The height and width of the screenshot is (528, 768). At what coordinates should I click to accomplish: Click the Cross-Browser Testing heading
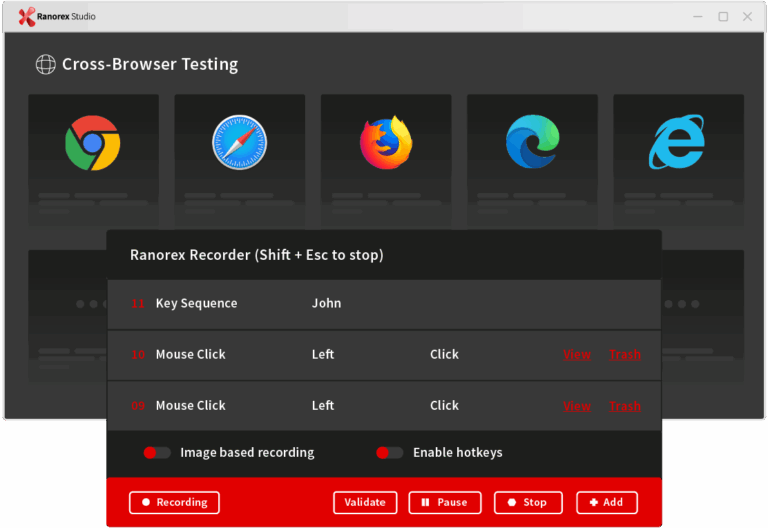click(150, 64)
